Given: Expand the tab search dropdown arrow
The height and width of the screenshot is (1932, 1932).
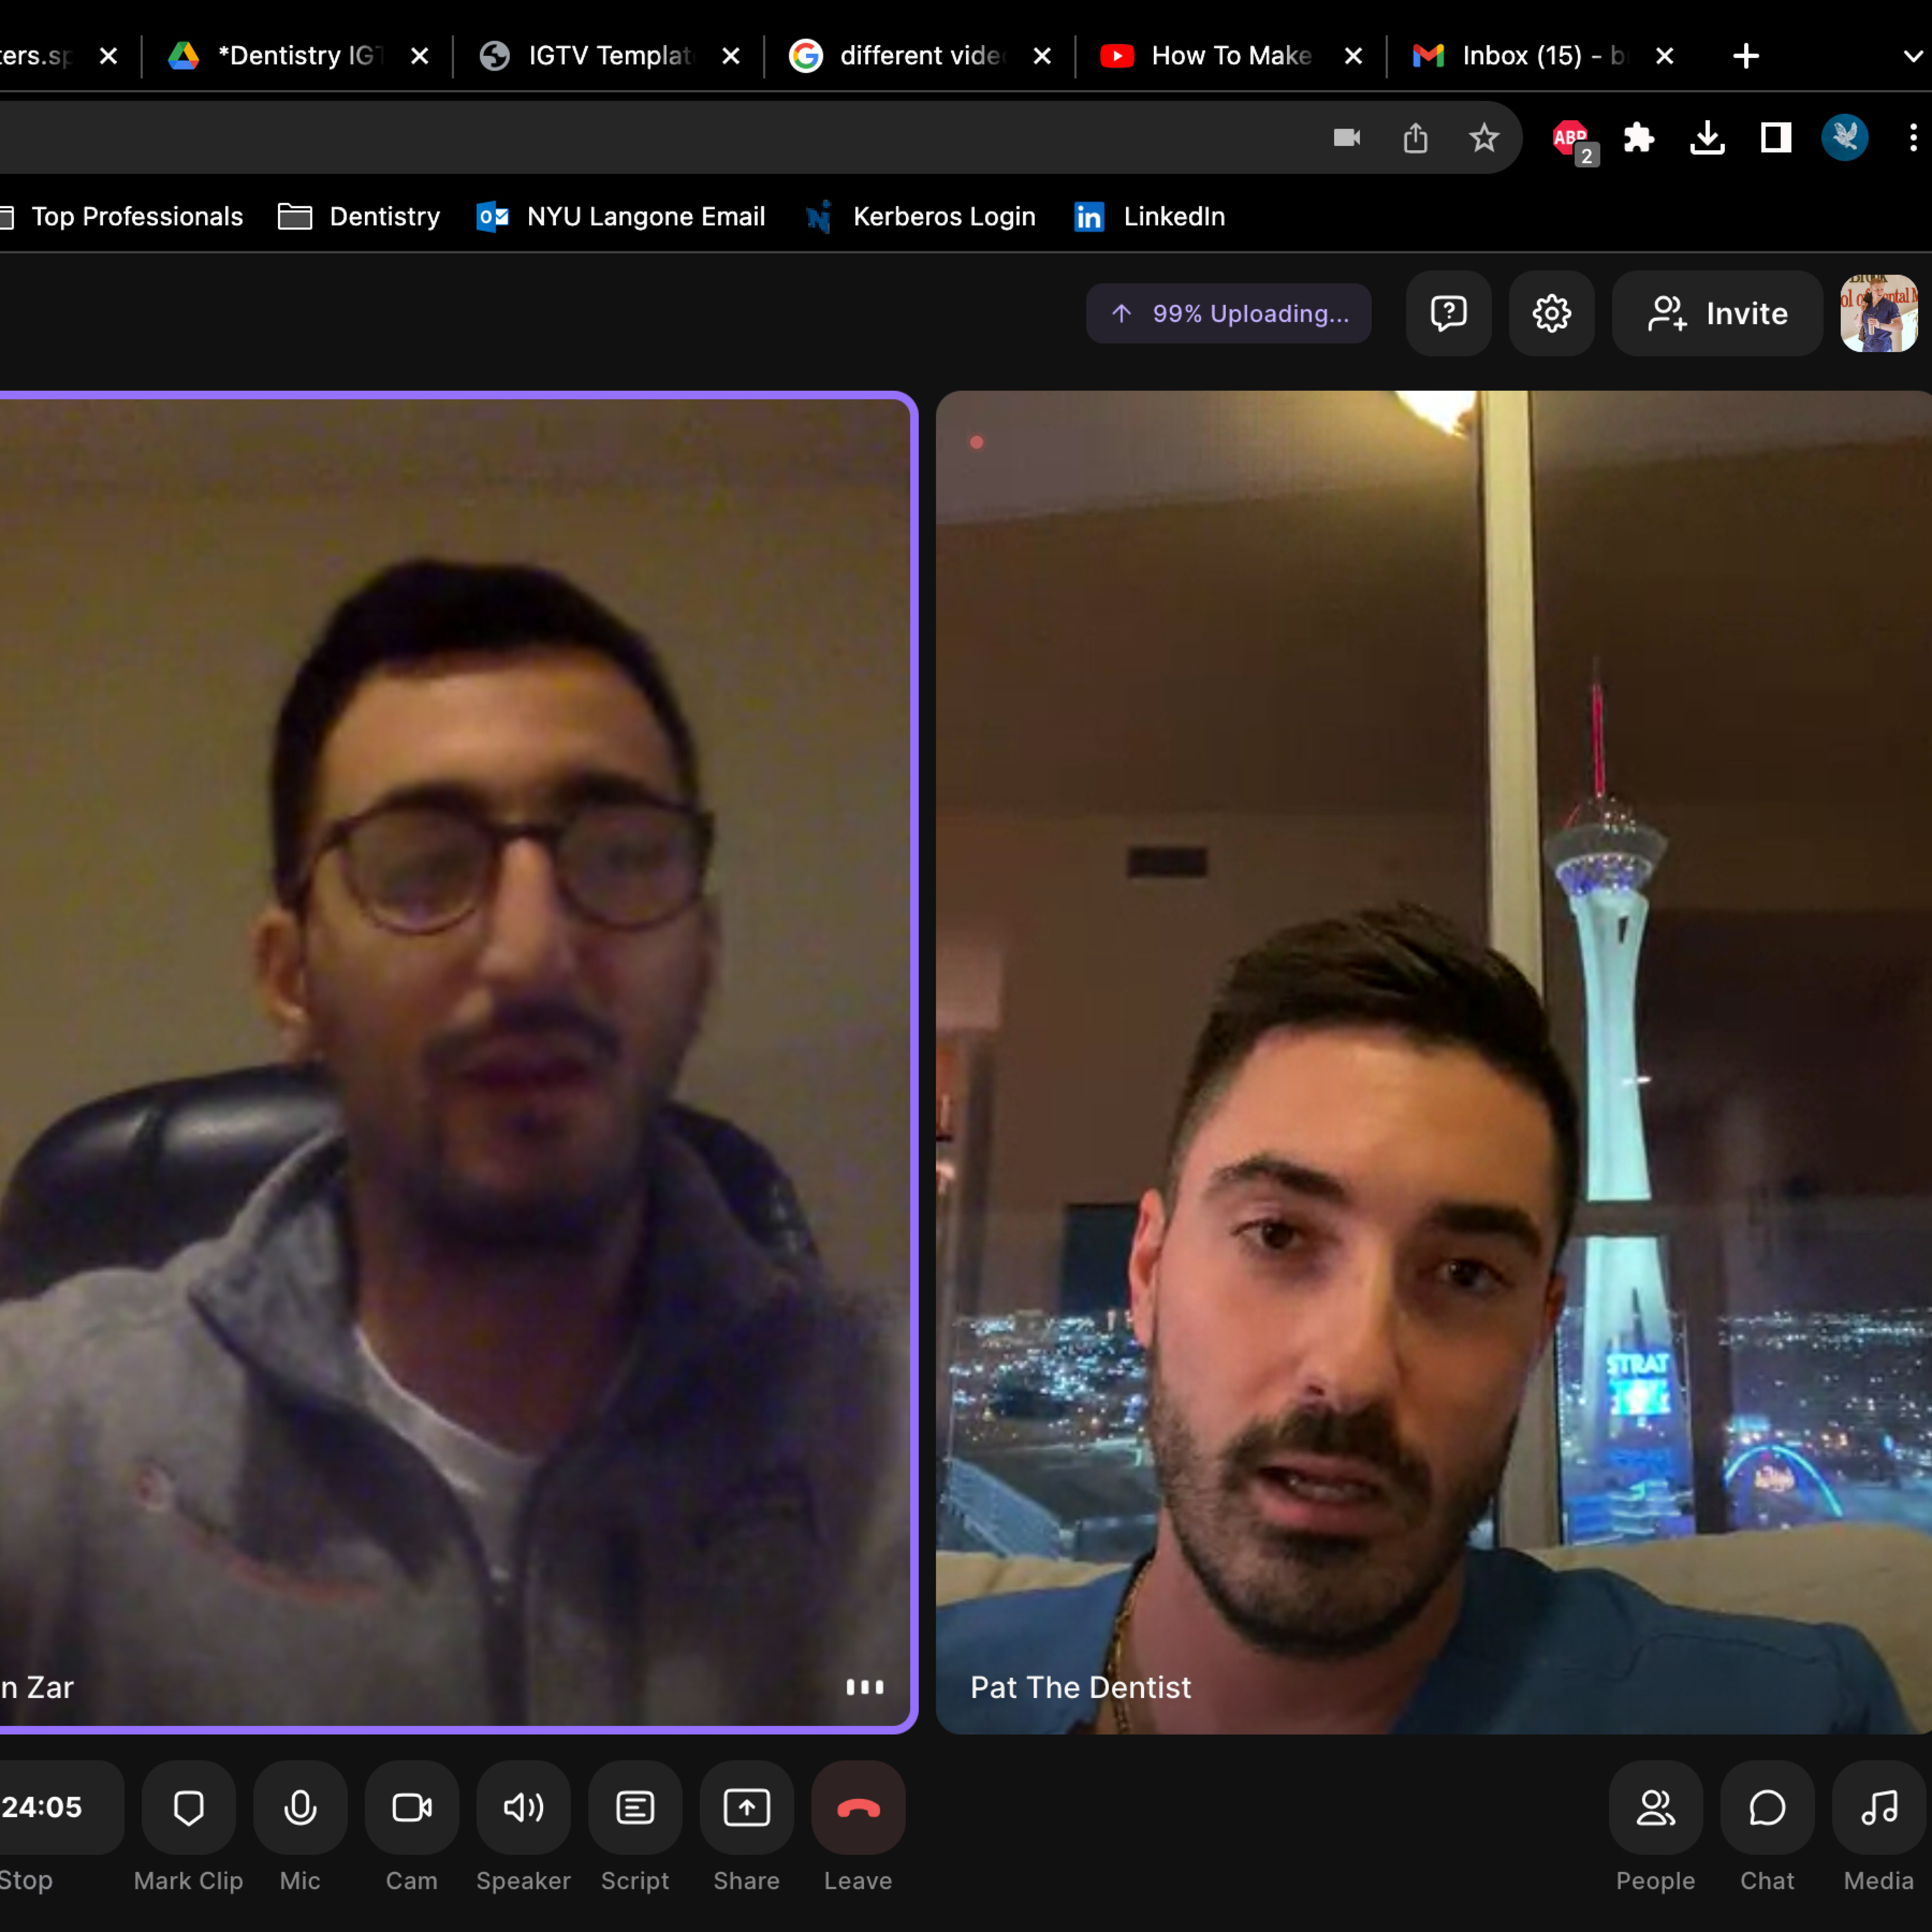Looking at the screenshot, I should point(1913,56).
